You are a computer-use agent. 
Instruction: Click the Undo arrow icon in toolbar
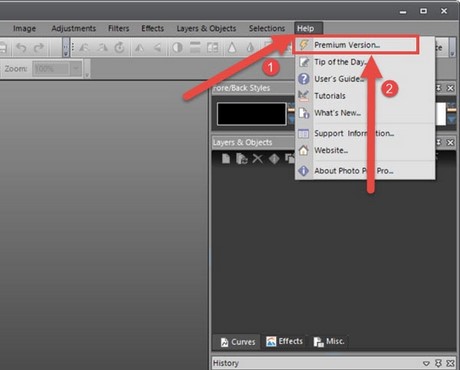21,48
